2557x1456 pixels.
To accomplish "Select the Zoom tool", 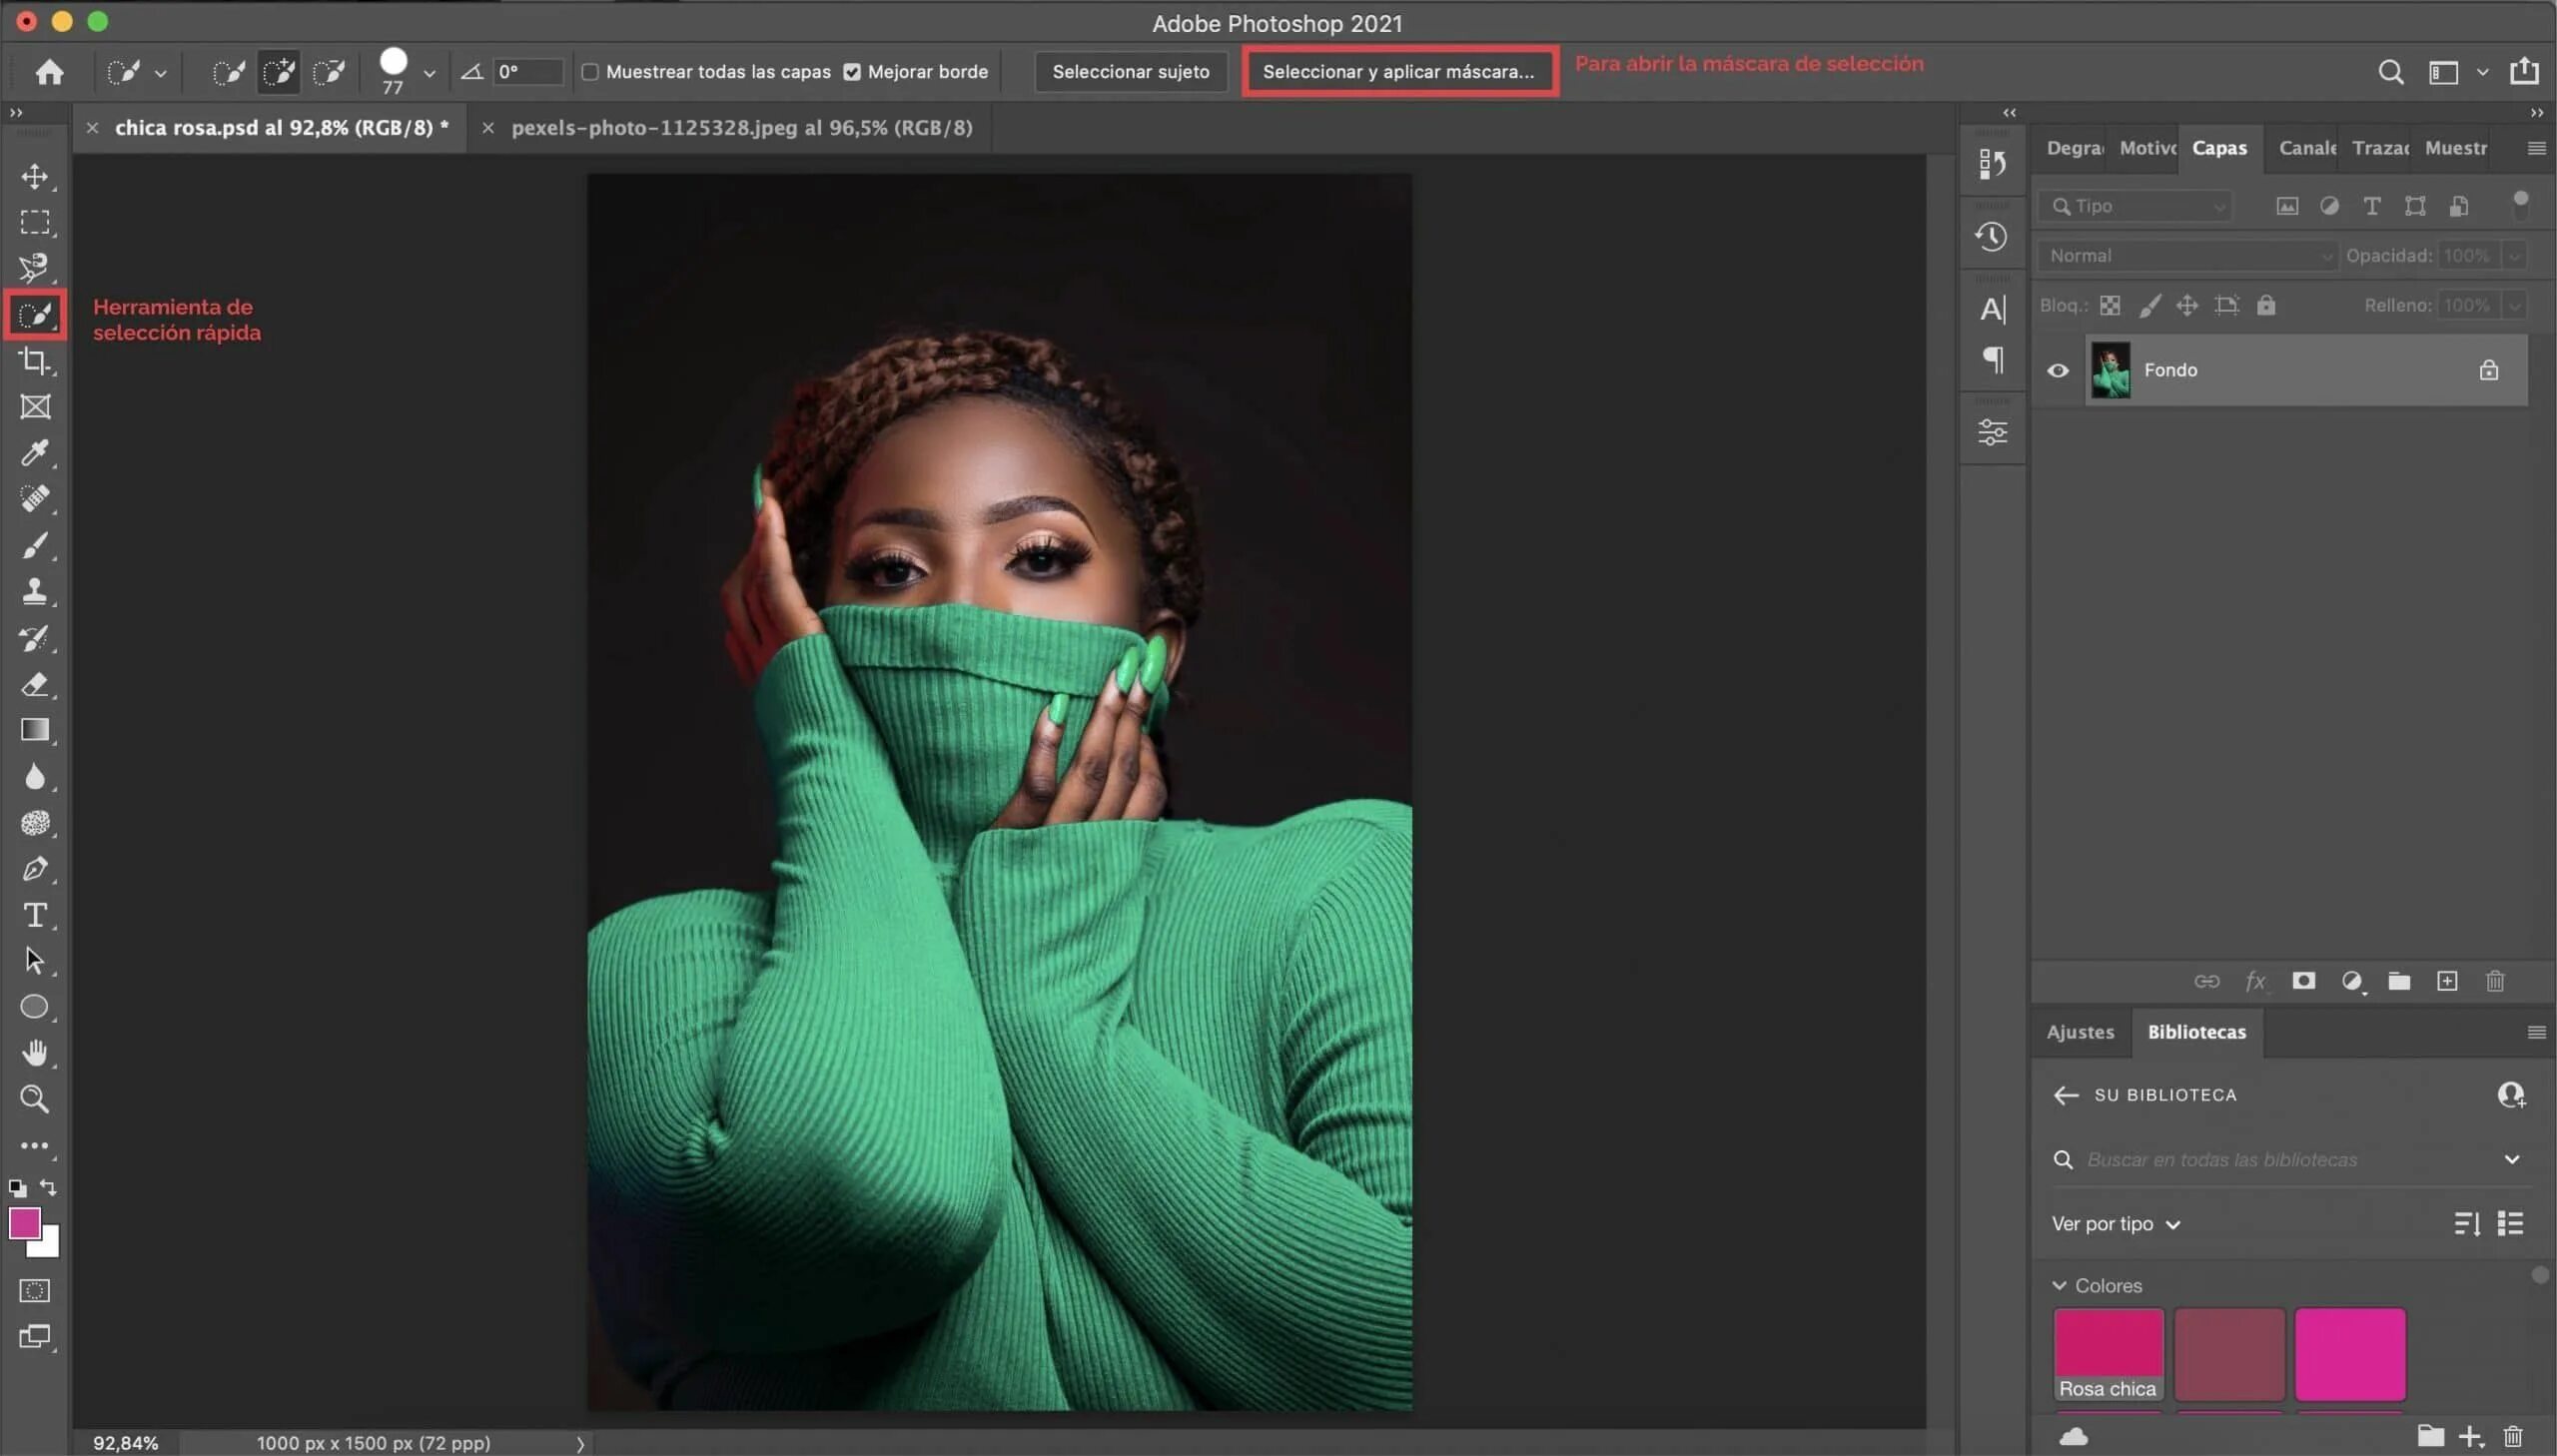I will [35, 1097].
